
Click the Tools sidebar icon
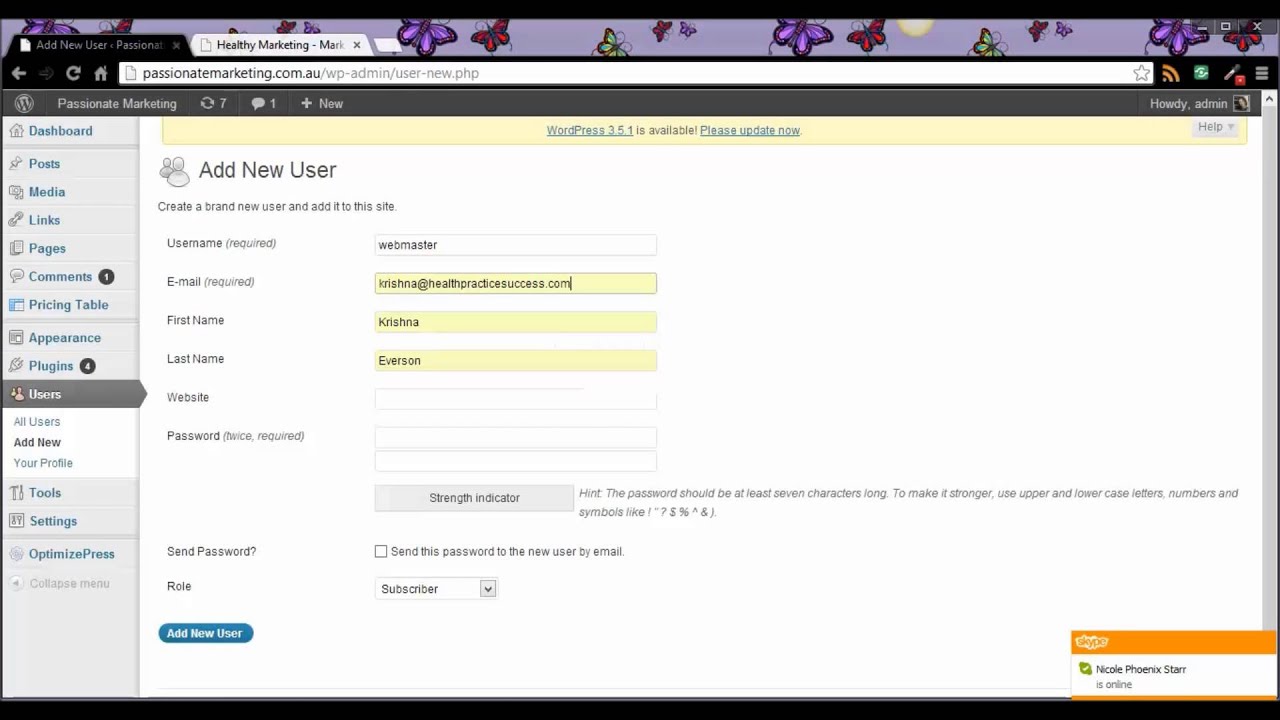click(16, 493)
